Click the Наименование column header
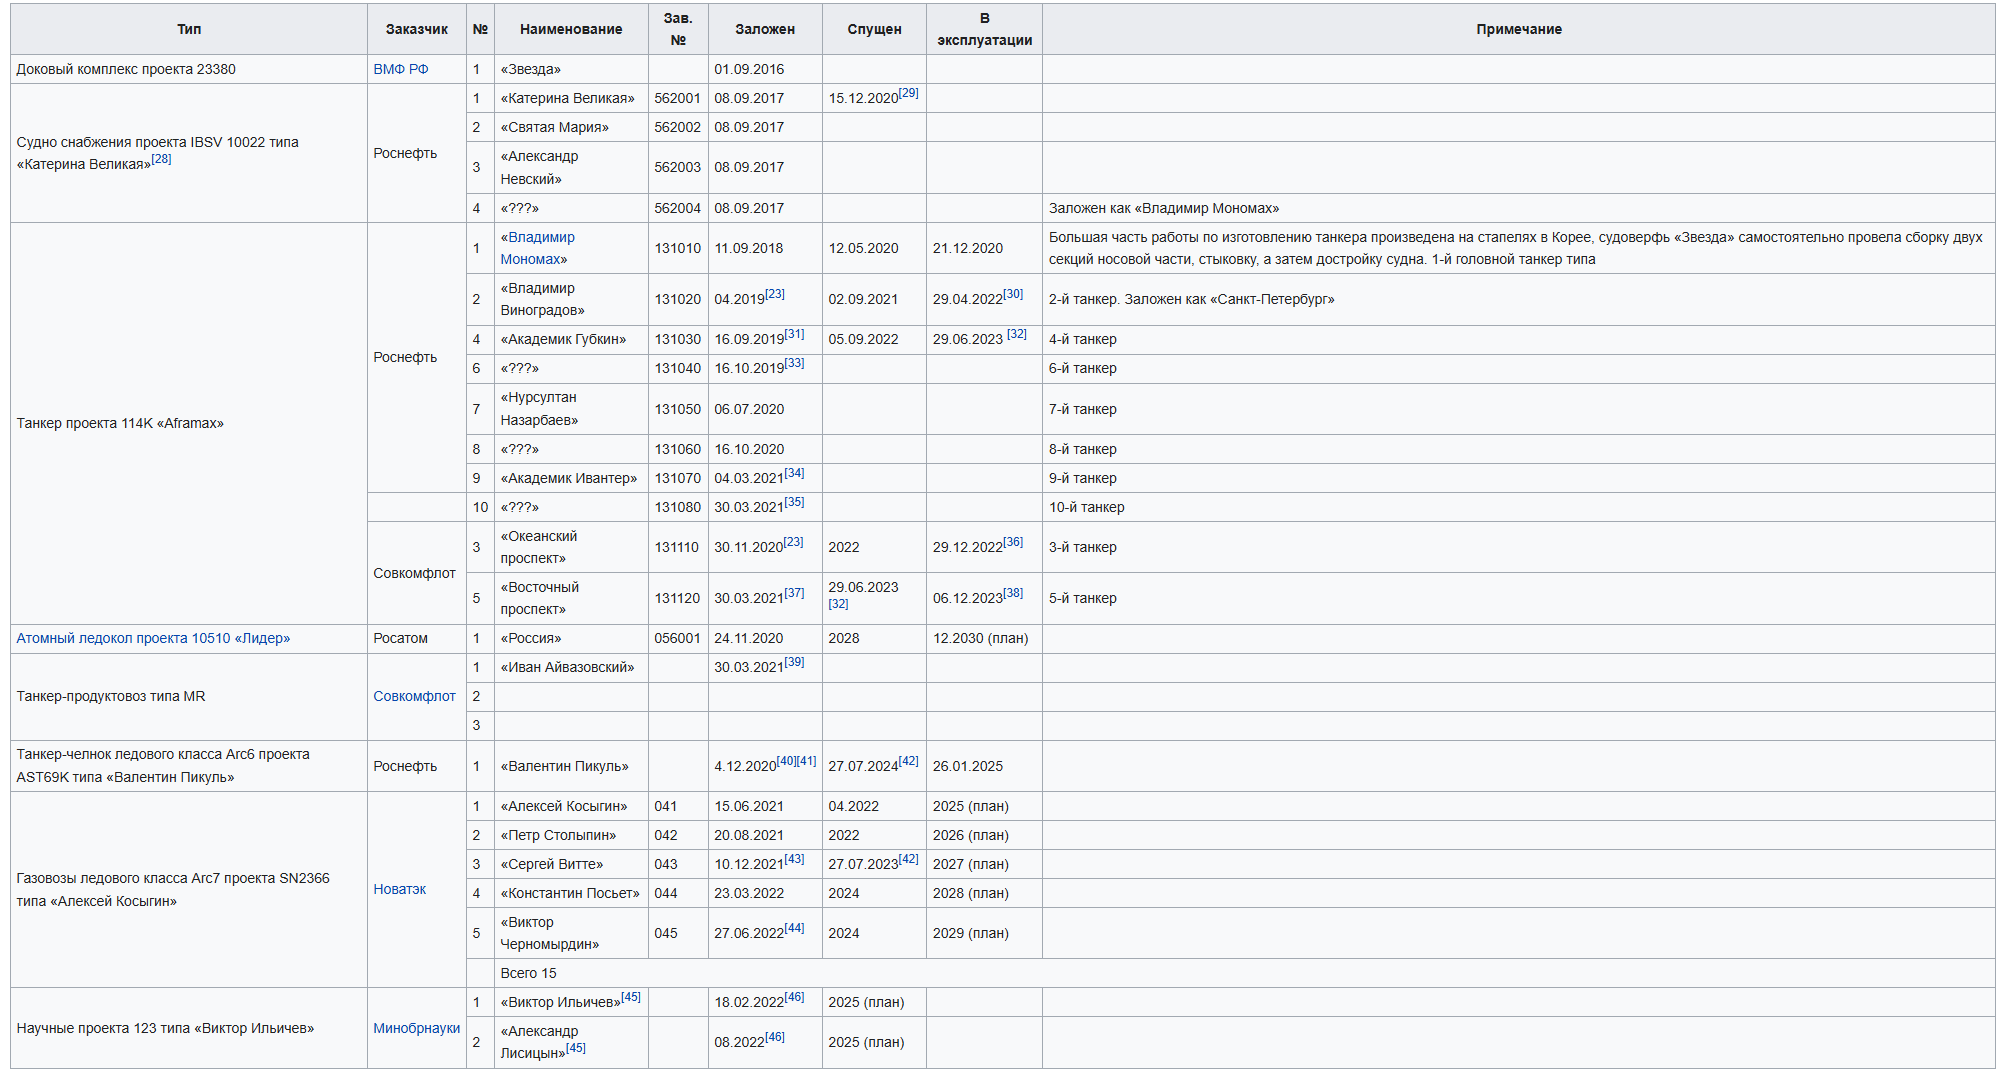Image resolution: width=2002 pixels, height=1076 pixels. coord(571,29)
